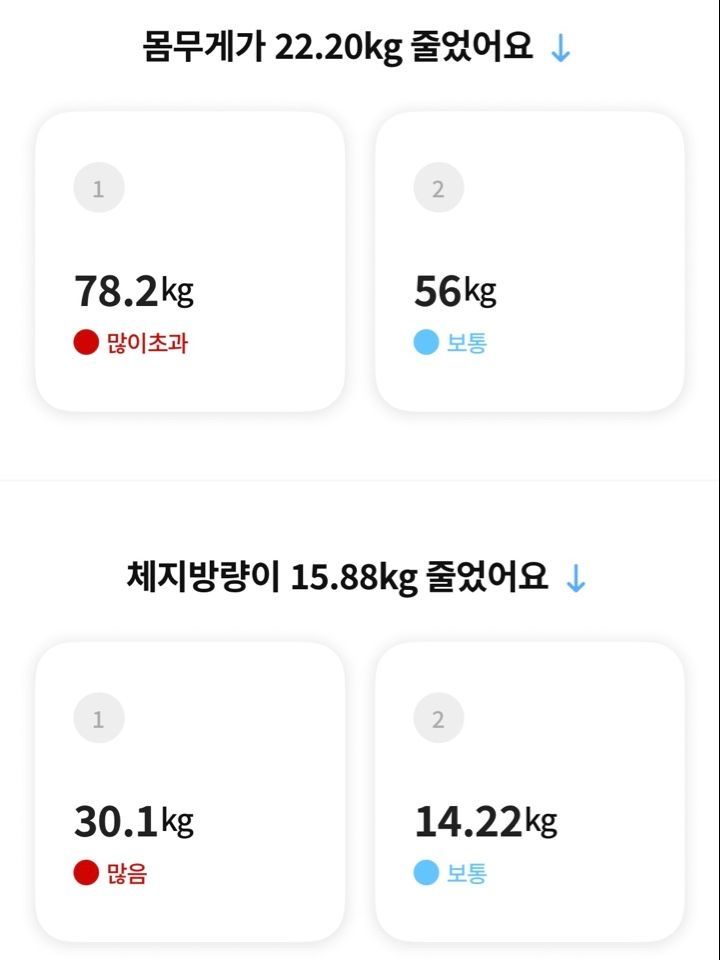Select the 많이초과 status label
The height and width of the screenshot is (960, 720).
[x=147, y=342]
